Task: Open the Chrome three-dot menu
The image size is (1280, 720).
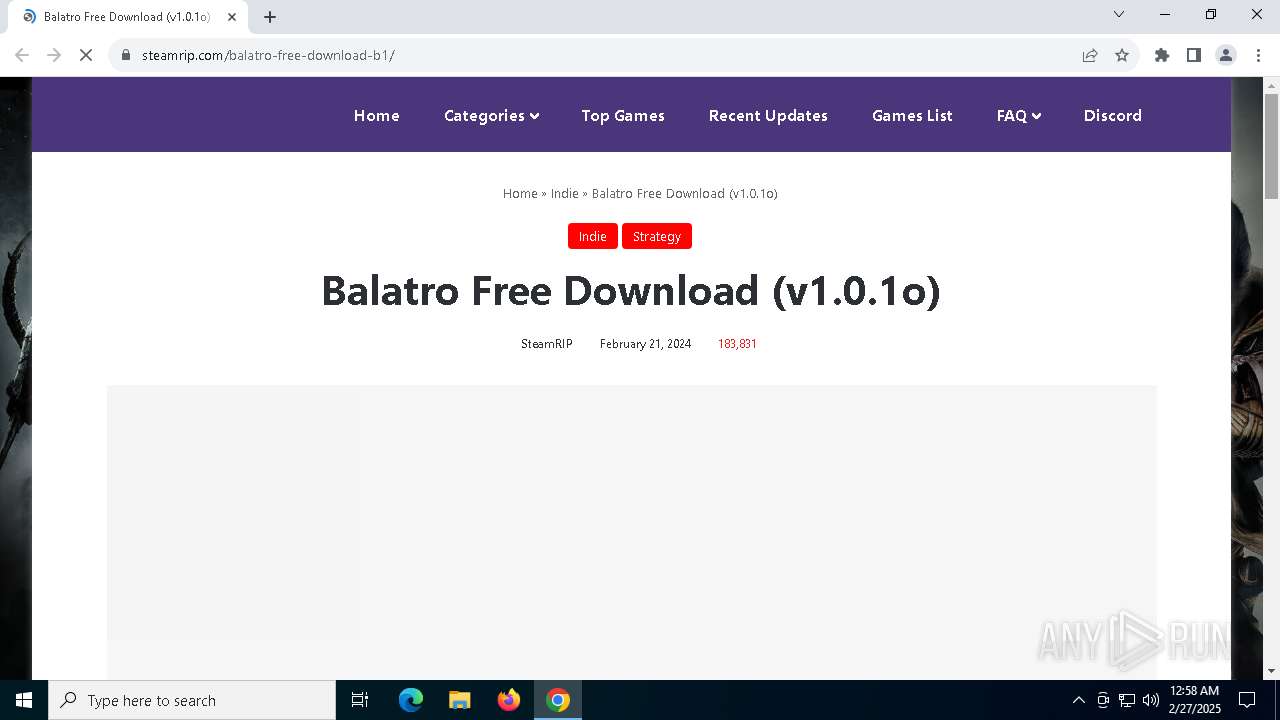Action: pos(1258,55)
